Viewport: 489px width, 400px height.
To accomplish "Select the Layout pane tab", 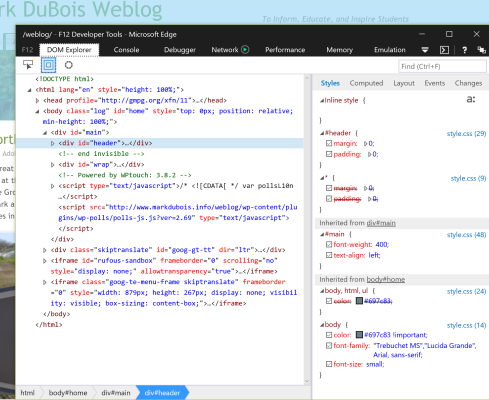I will click(x=404, y=83).
